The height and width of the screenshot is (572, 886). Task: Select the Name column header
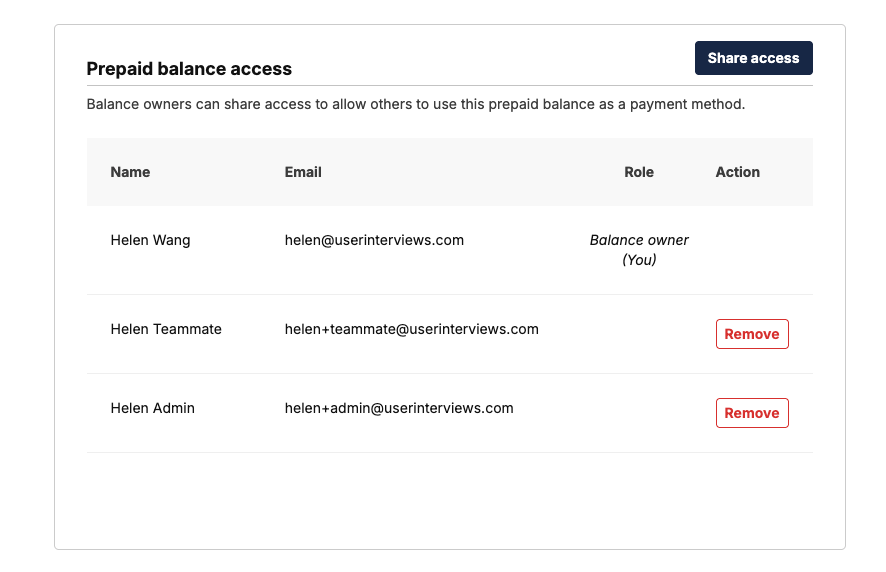point(130,172)
